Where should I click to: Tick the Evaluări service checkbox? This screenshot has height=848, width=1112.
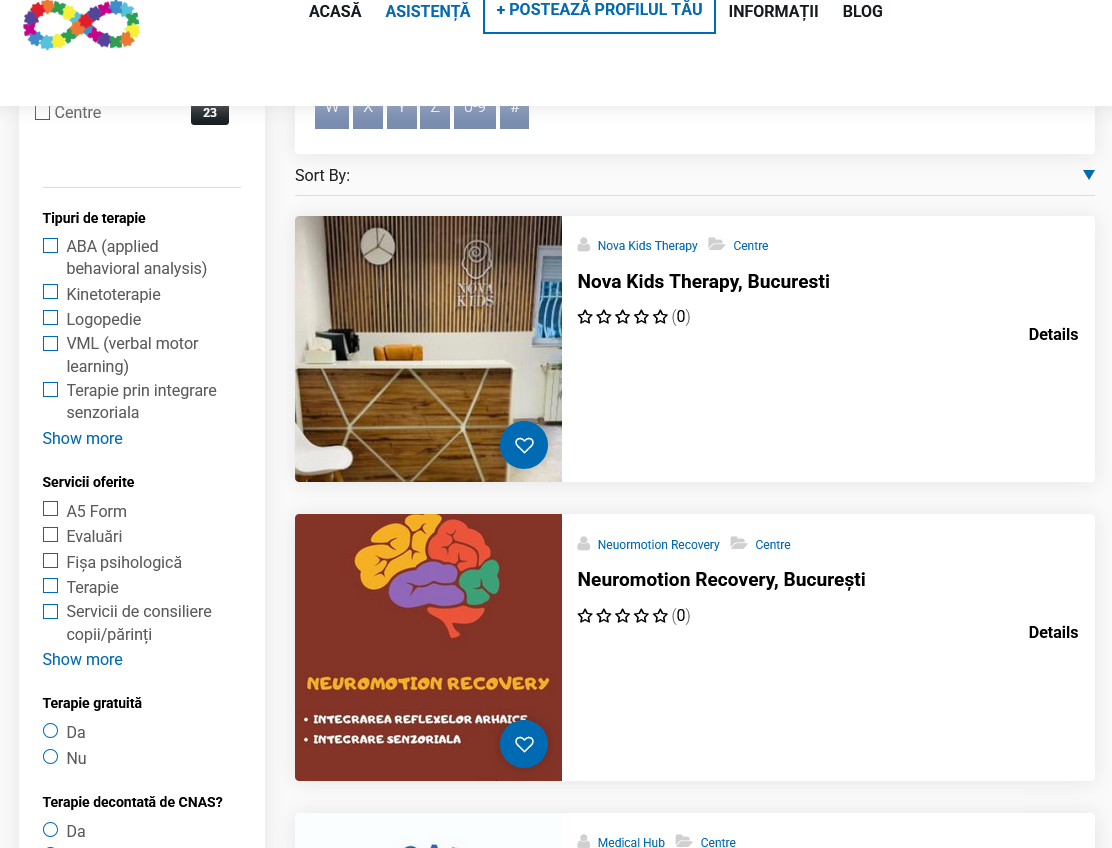pyautogui.click(x=50, y=535)
